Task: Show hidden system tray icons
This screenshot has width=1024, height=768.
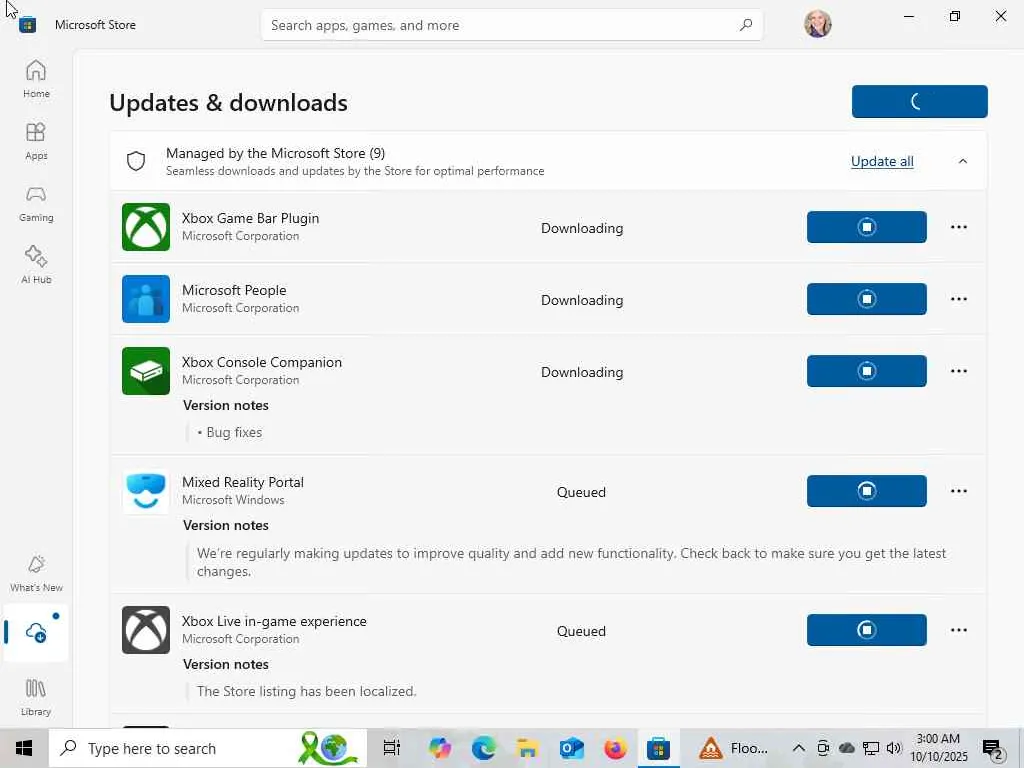Action: [798, 748]
